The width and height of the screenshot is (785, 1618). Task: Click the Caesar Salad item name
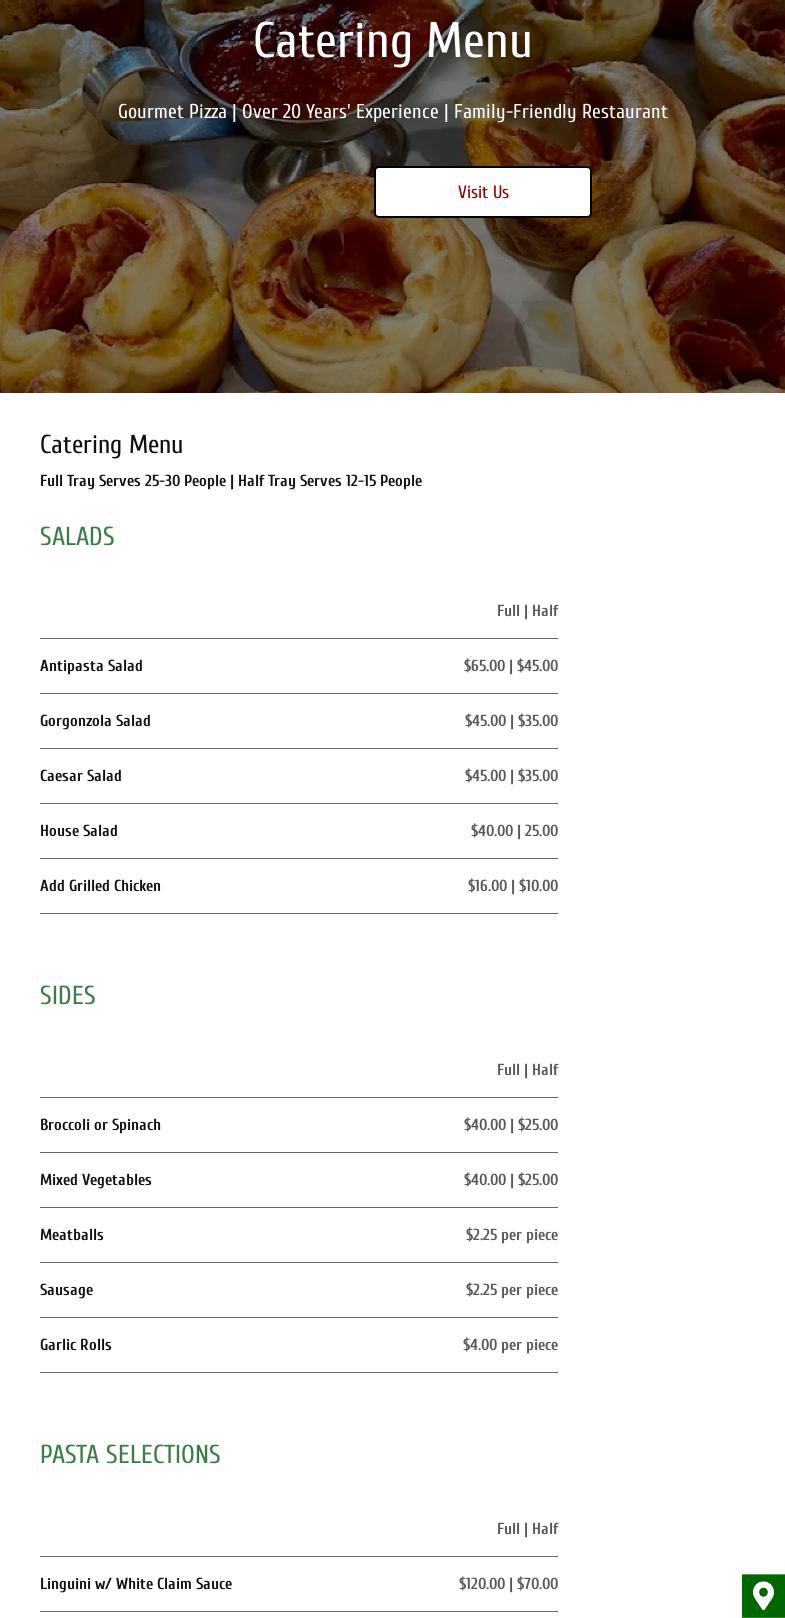click(81, 776)
